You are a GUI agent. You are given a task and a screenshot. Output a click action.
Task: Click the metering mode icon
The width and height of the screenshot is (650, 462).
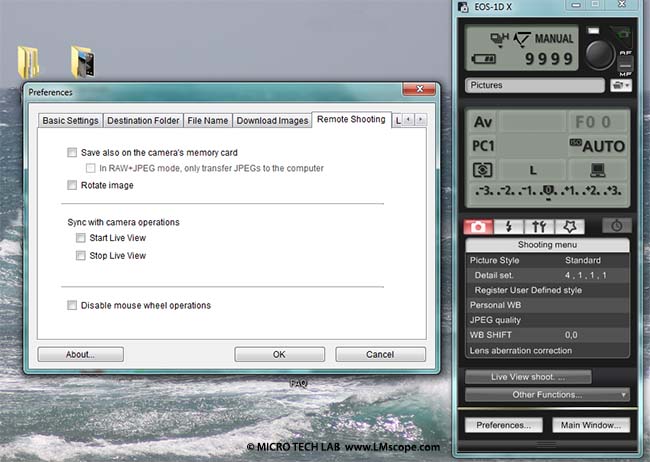coord(482,170)
